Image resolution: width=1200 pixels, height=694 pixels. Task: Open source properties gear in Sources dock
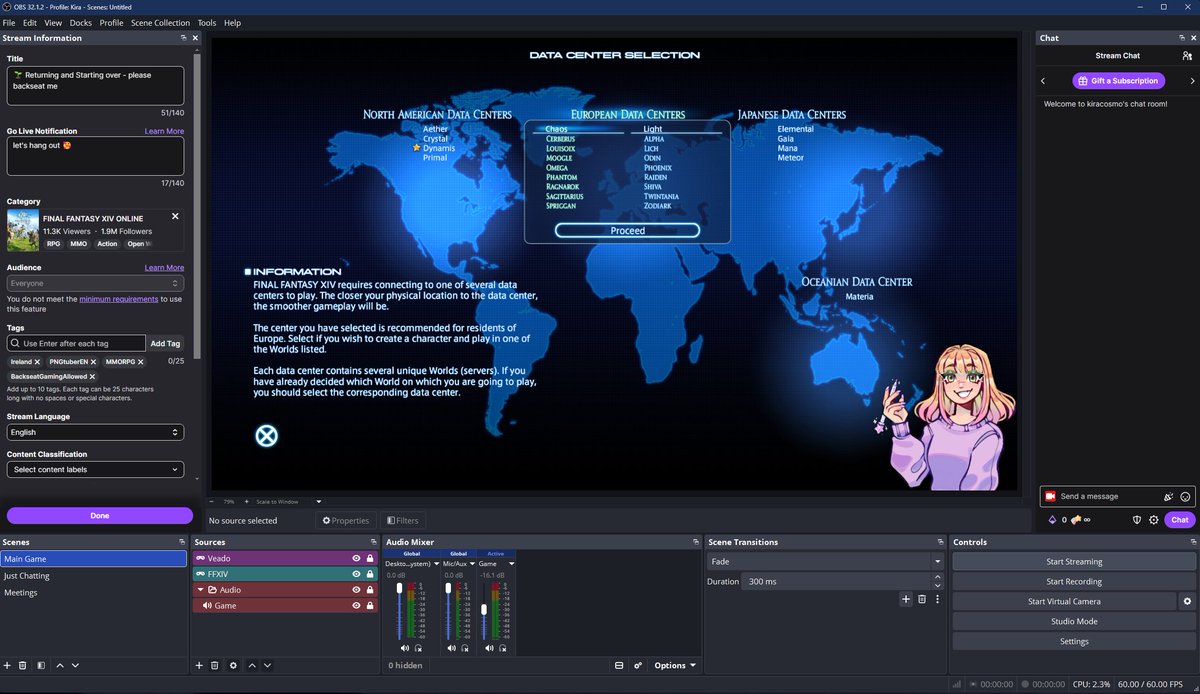[233, 665]
